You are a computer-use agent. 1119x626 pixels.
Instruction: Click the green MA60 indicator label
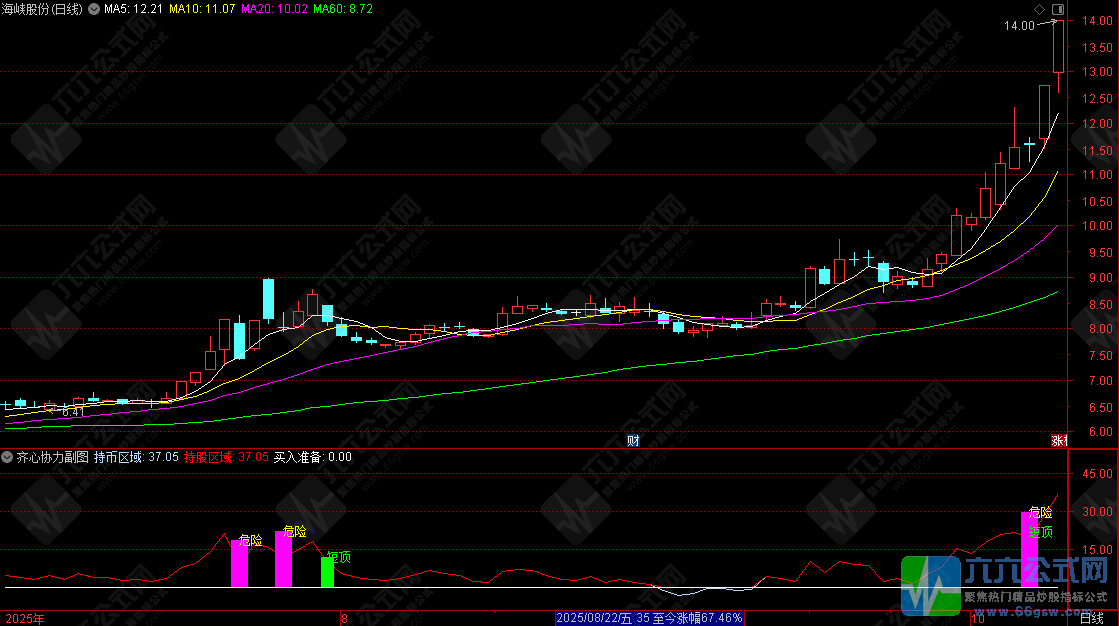coord(343,9)
